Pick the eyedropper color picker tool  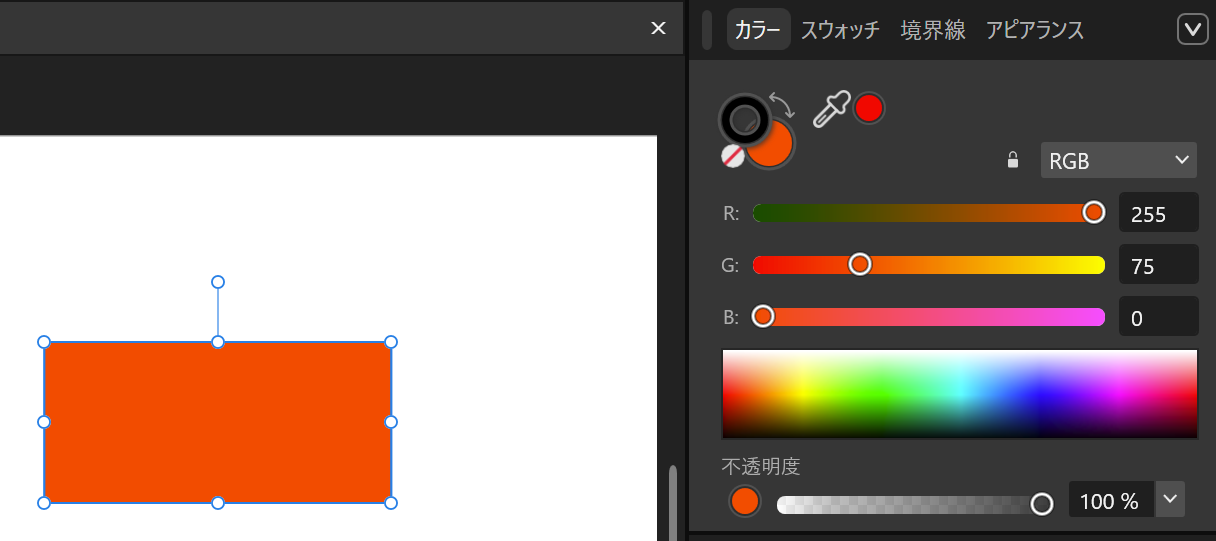pyautogui.click(x=831, y=109)
